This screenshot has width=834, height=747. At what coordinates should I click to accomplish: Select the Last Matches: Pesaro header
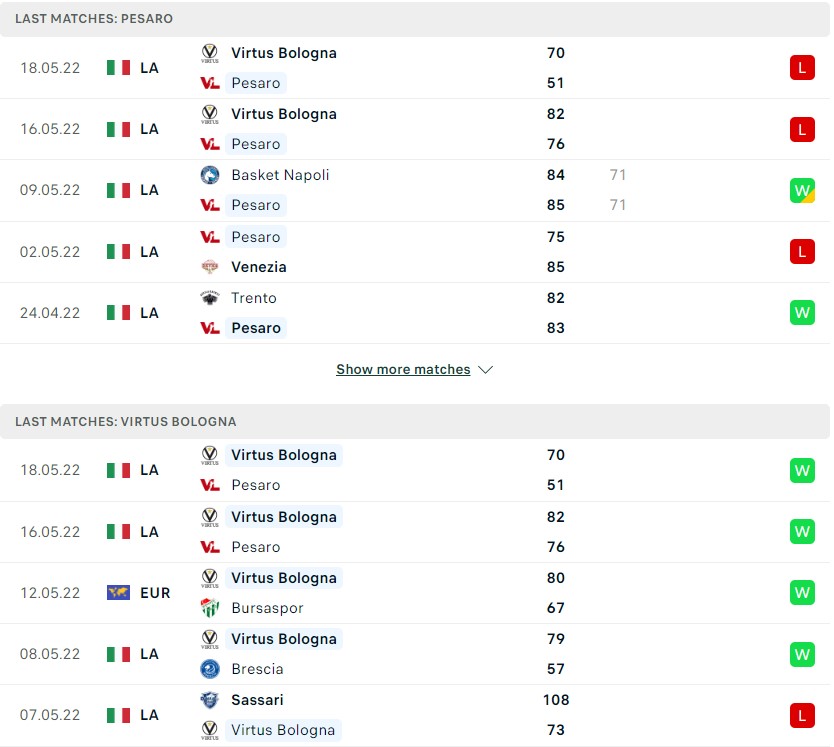pos(94,19)
